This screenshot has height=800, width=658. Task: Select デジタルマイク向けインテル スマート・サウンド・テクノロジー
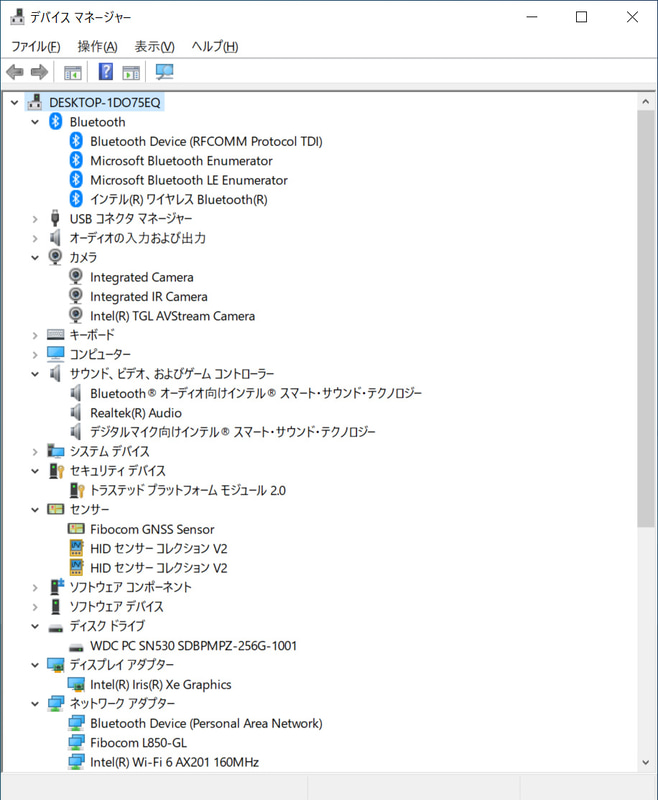pos(233,432)
